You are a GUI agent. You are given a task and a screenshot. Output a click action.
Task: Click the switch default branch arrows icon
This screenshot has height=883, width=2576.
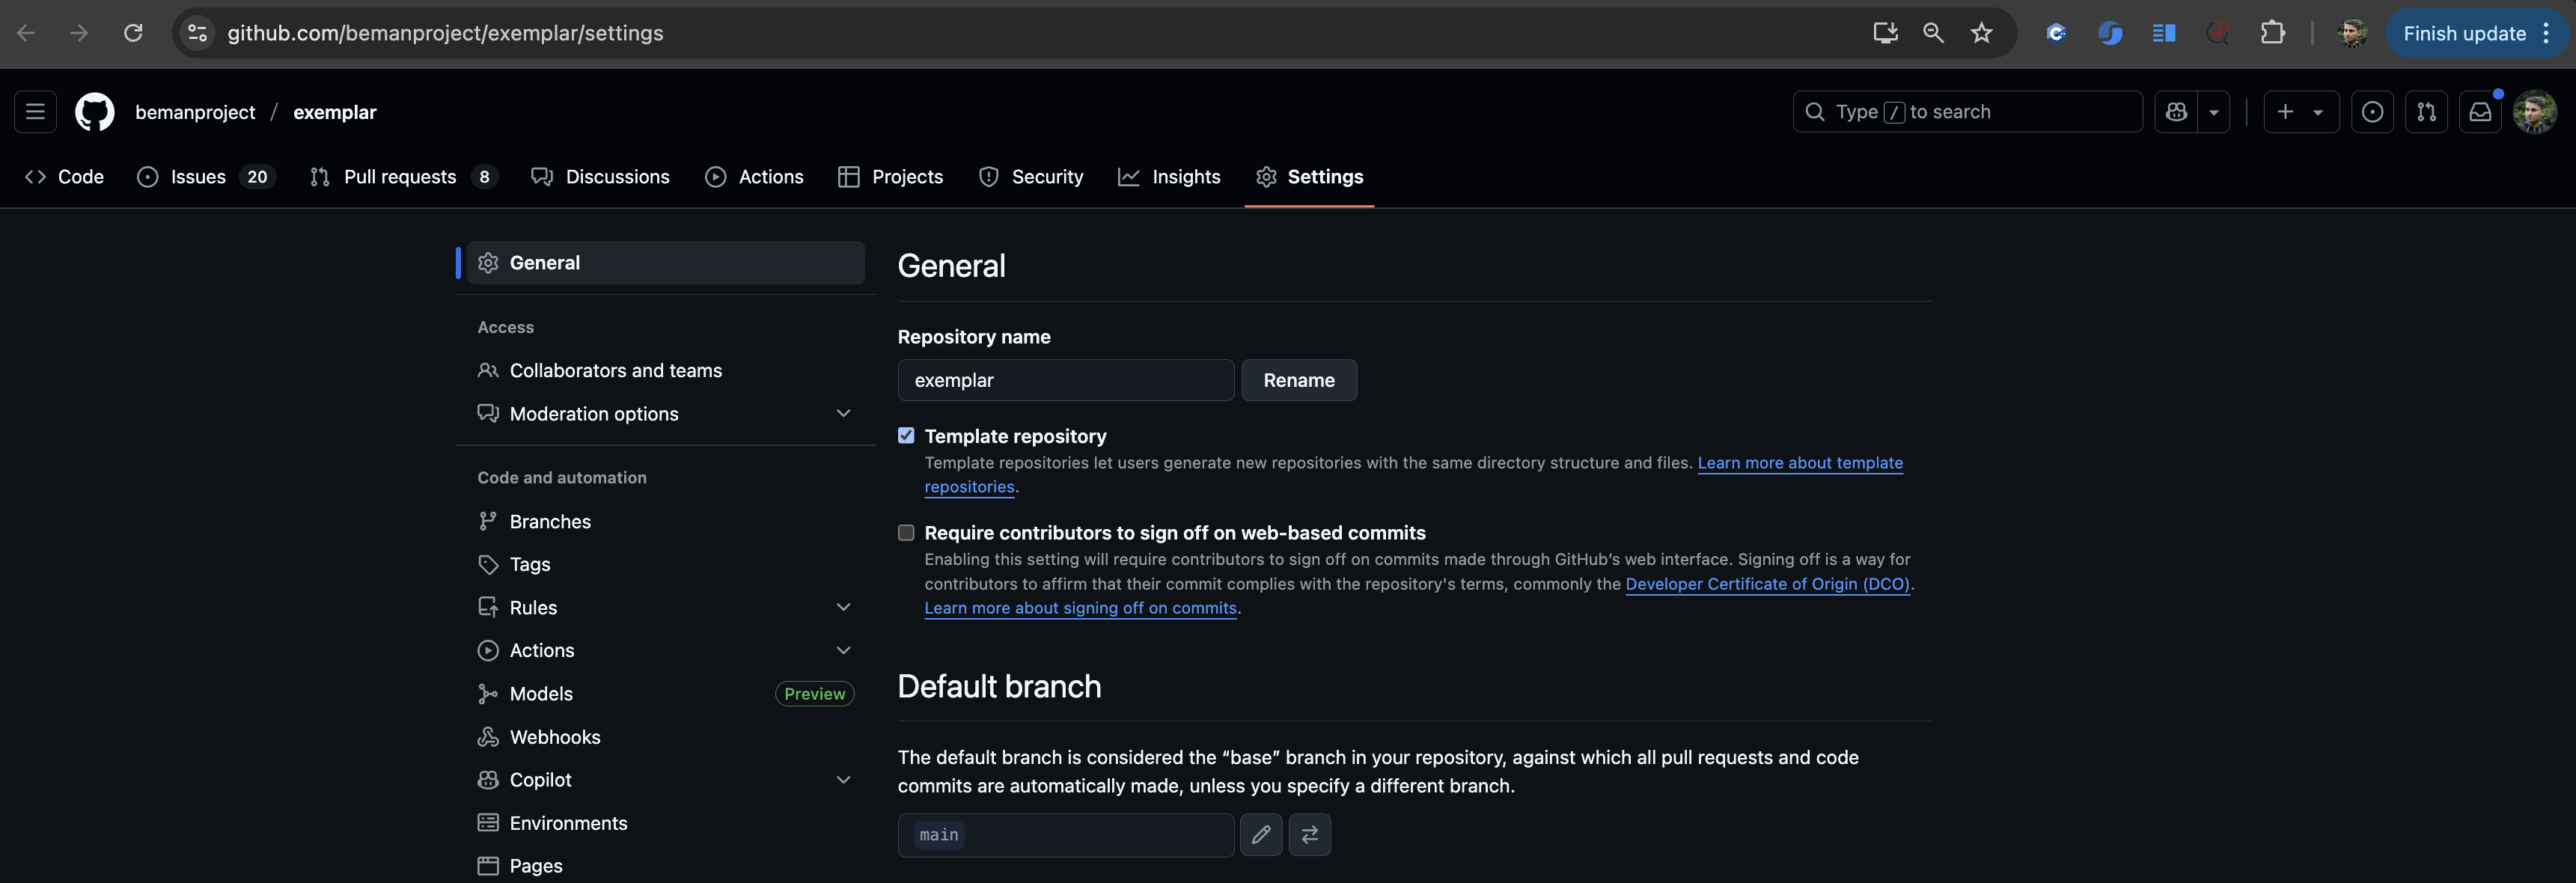click(x=1309, y=834)
